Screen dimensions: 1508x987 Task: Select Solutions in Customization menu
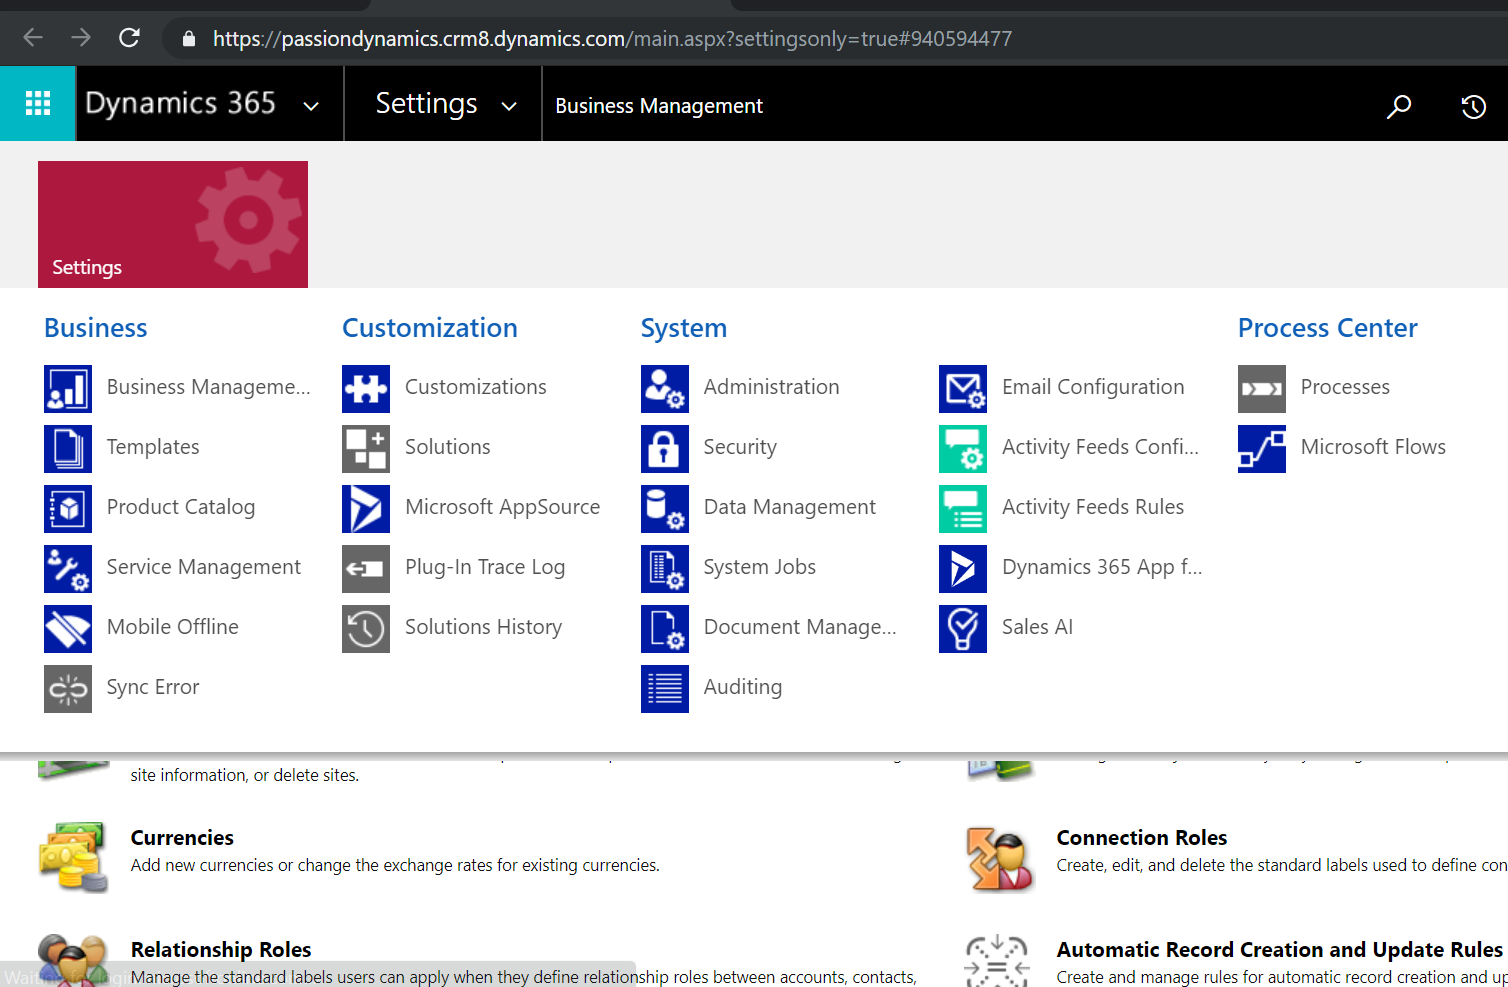pyautogui.click(x=447, y=447)
